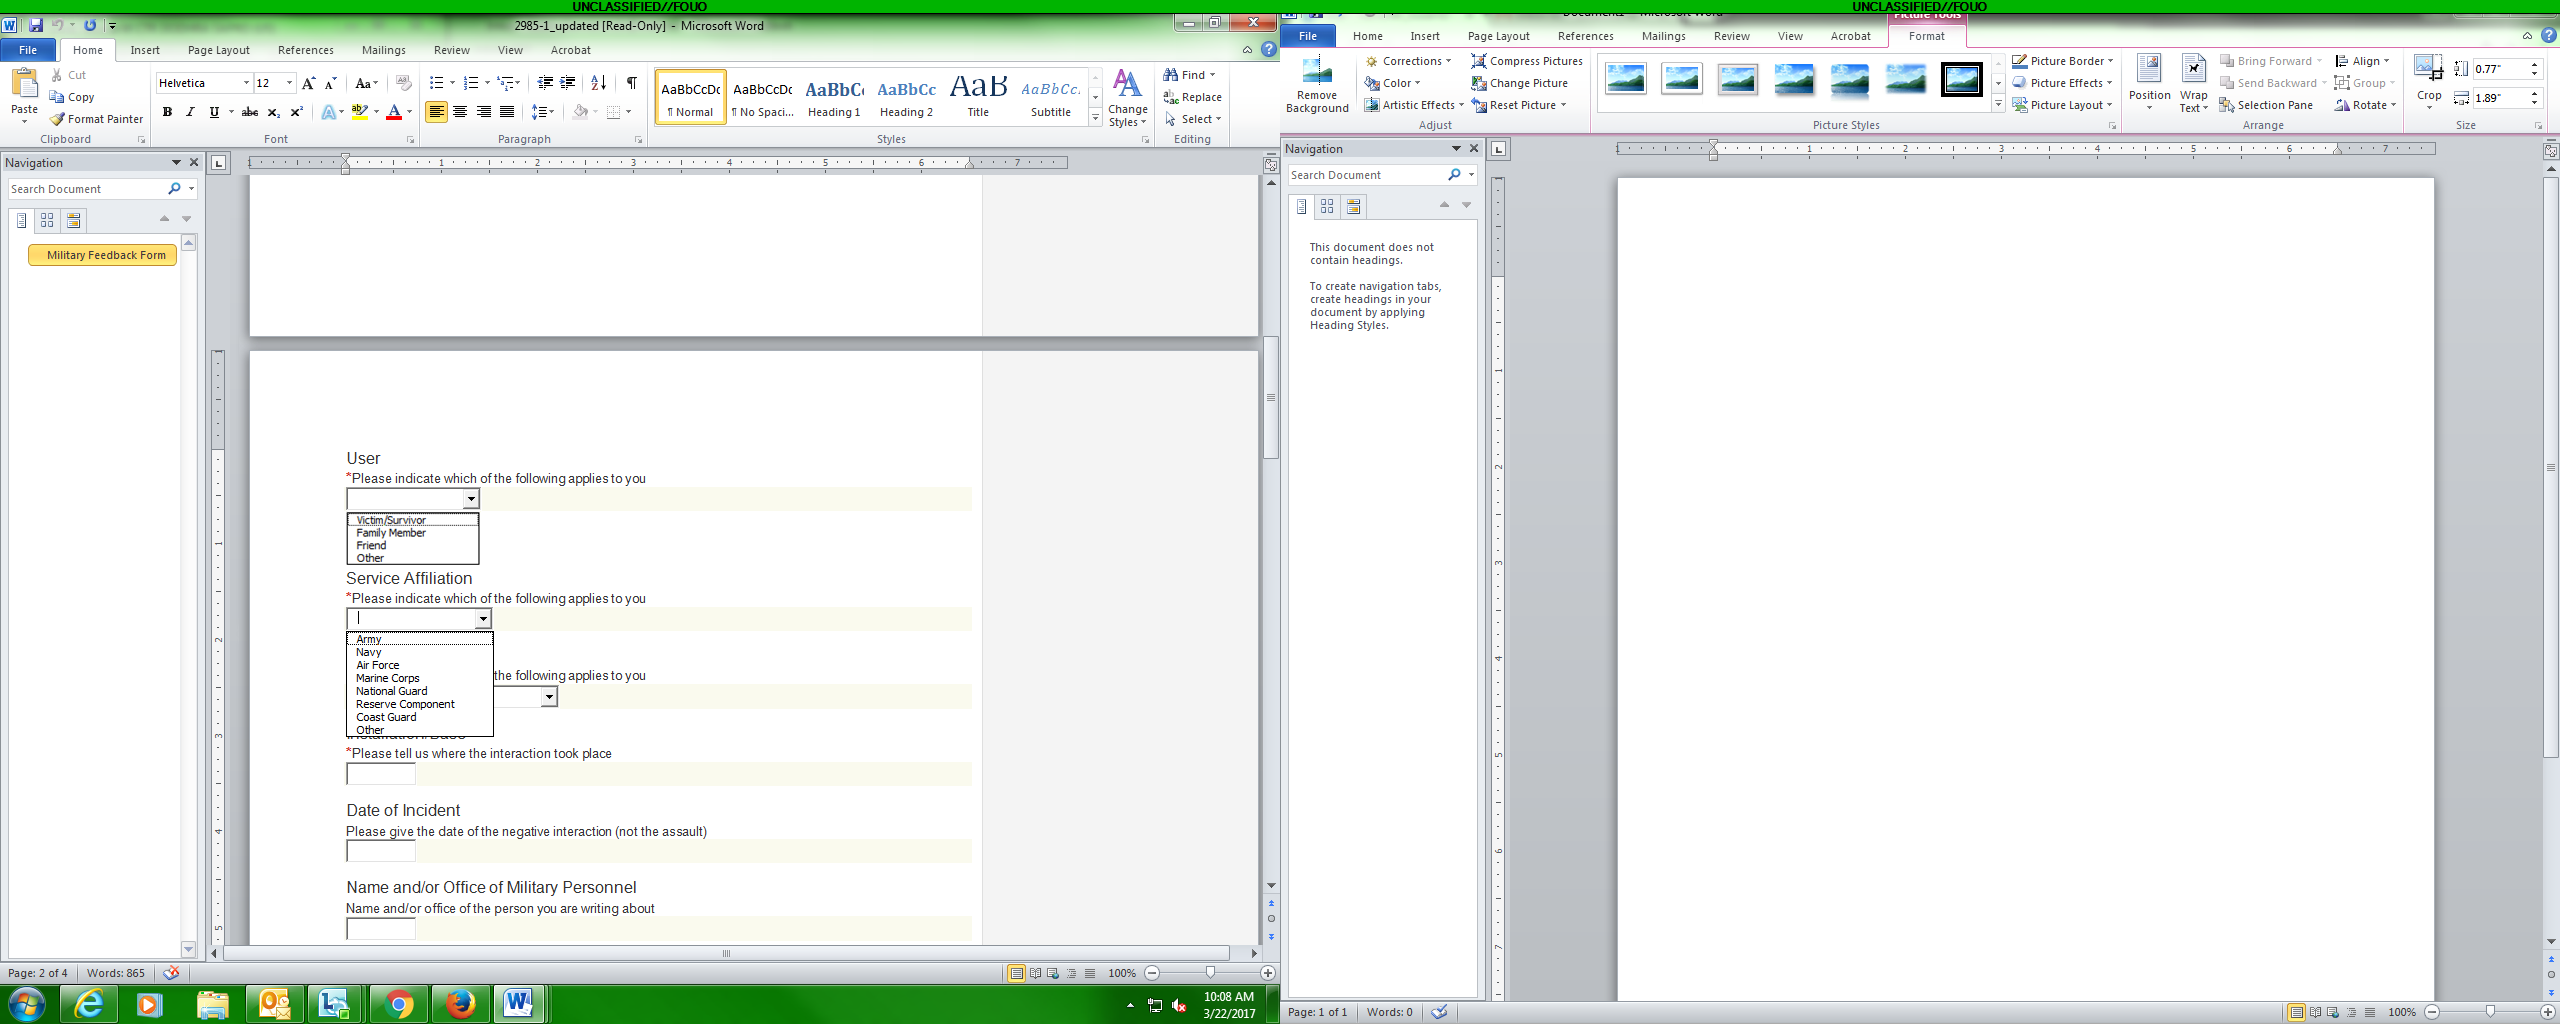Viewport: 2560px width, 1024px height.
Task: Open the Service Affiliation dropdown arrow
Action: pyautogui.click(x=483, y=619)
